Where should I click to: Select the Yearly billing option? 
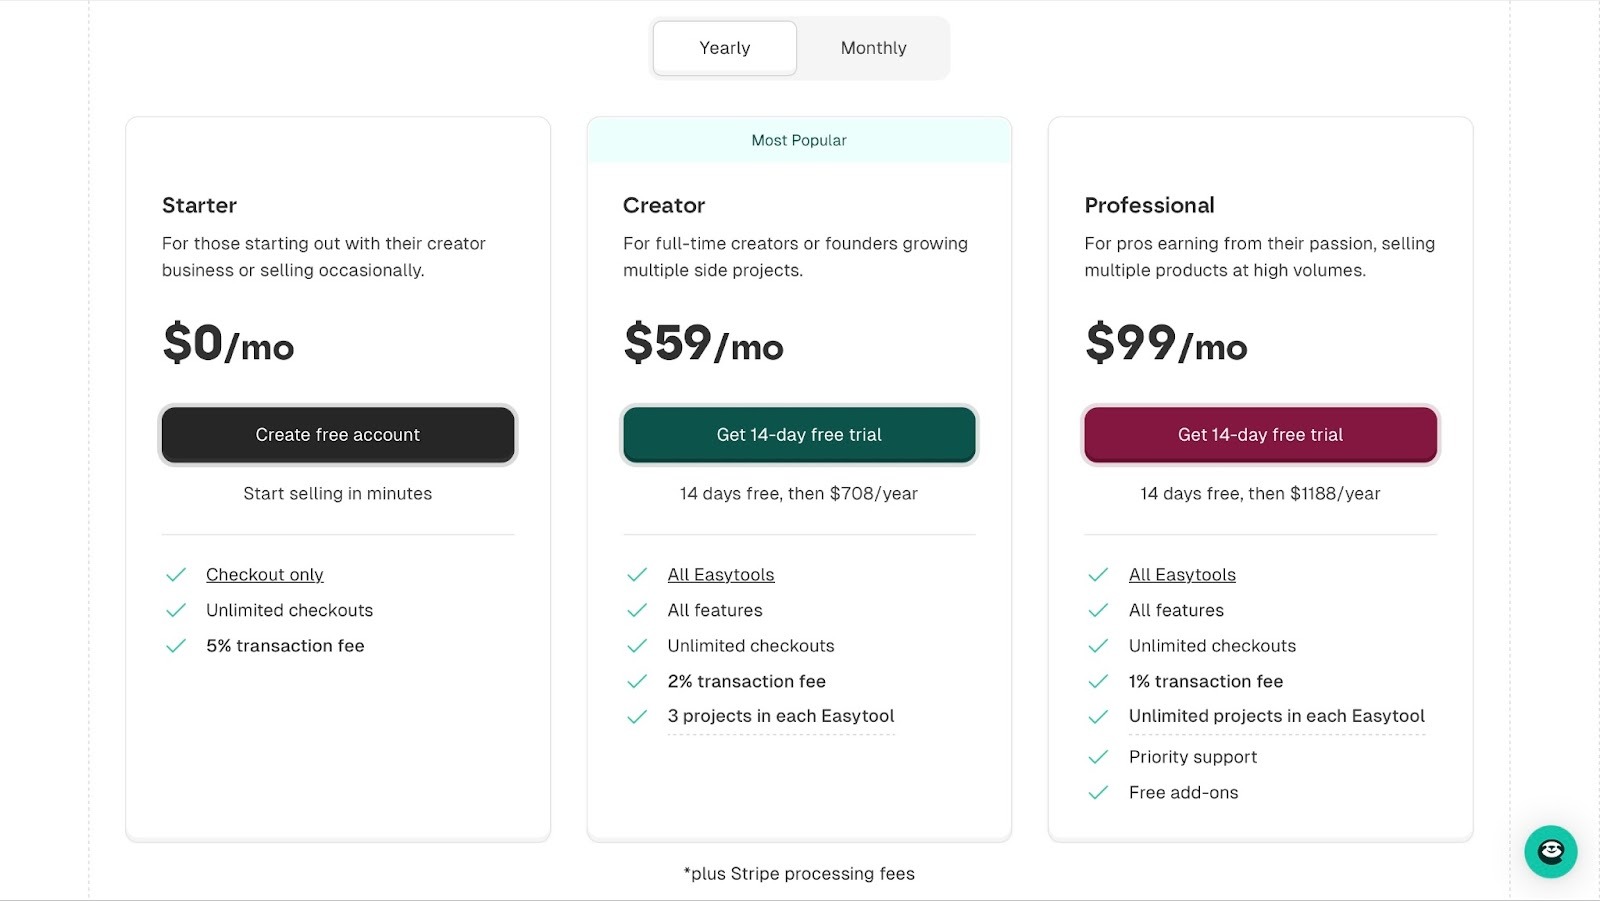pos(723,47)
